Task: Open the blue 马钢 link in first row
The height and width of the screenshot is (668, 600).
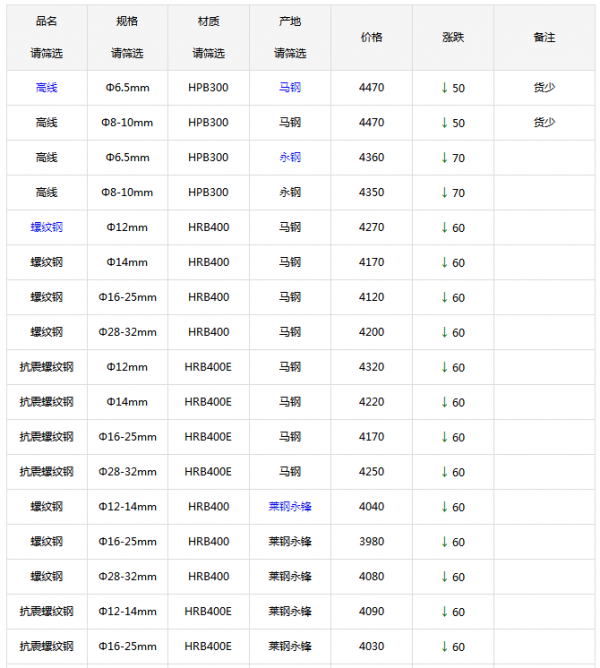Action: (290, 88)
